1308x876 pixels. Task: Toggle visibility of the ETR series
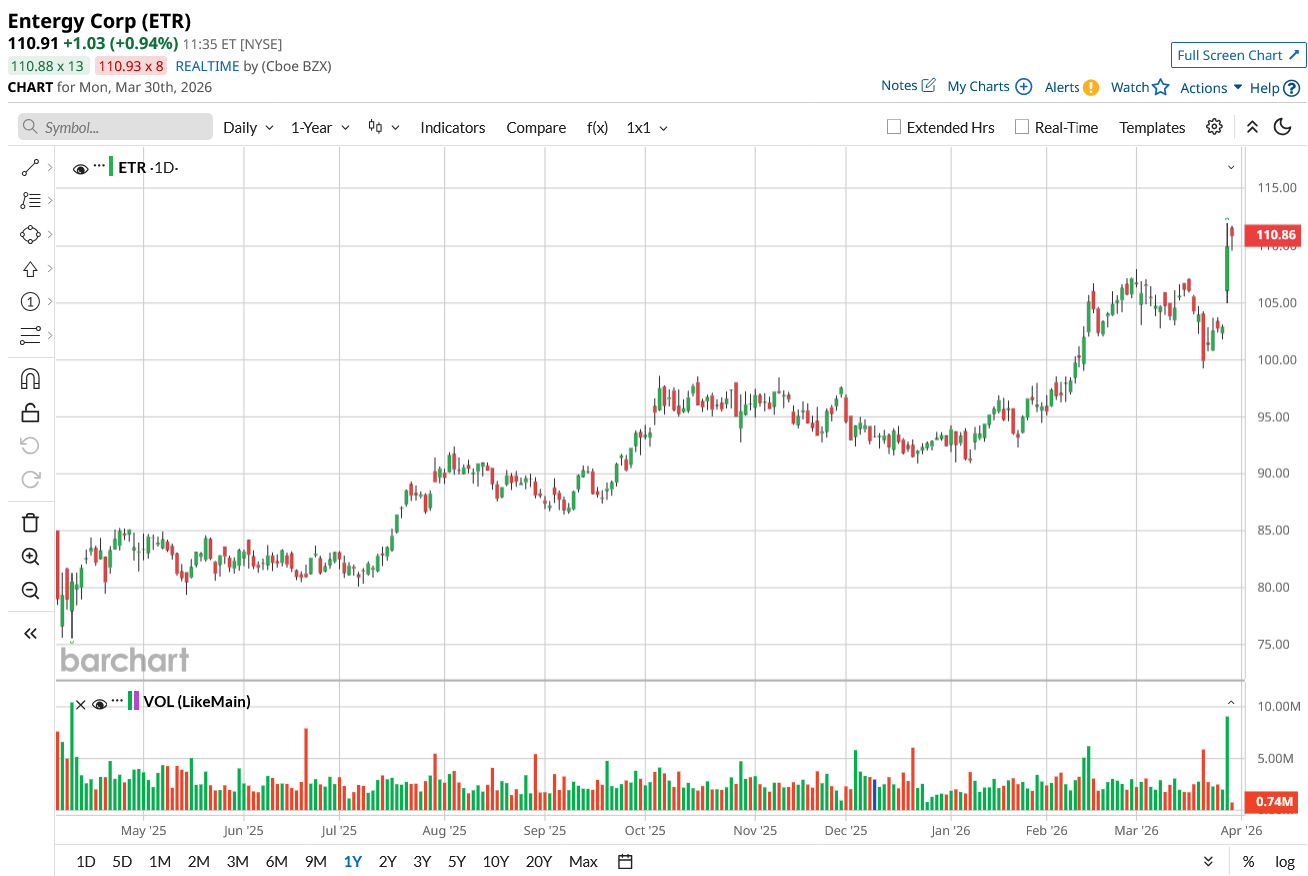point(81,169)
